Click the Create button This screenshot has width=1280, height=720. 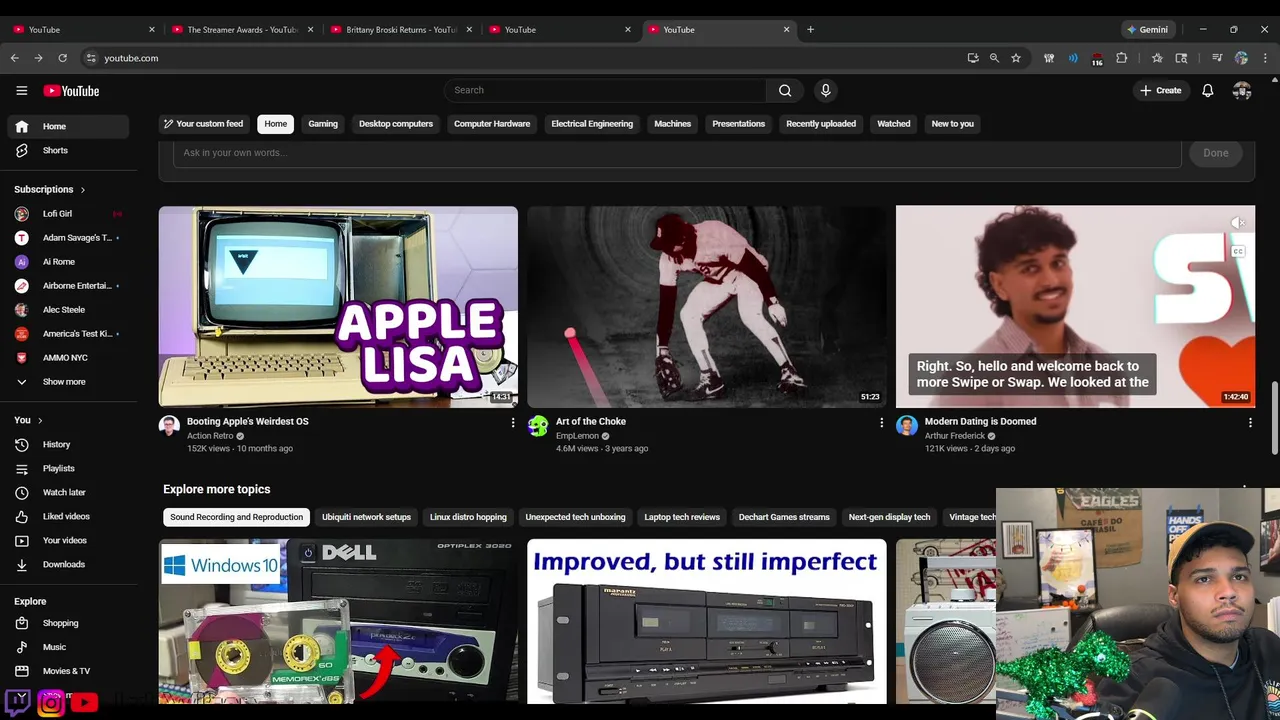1160,90
